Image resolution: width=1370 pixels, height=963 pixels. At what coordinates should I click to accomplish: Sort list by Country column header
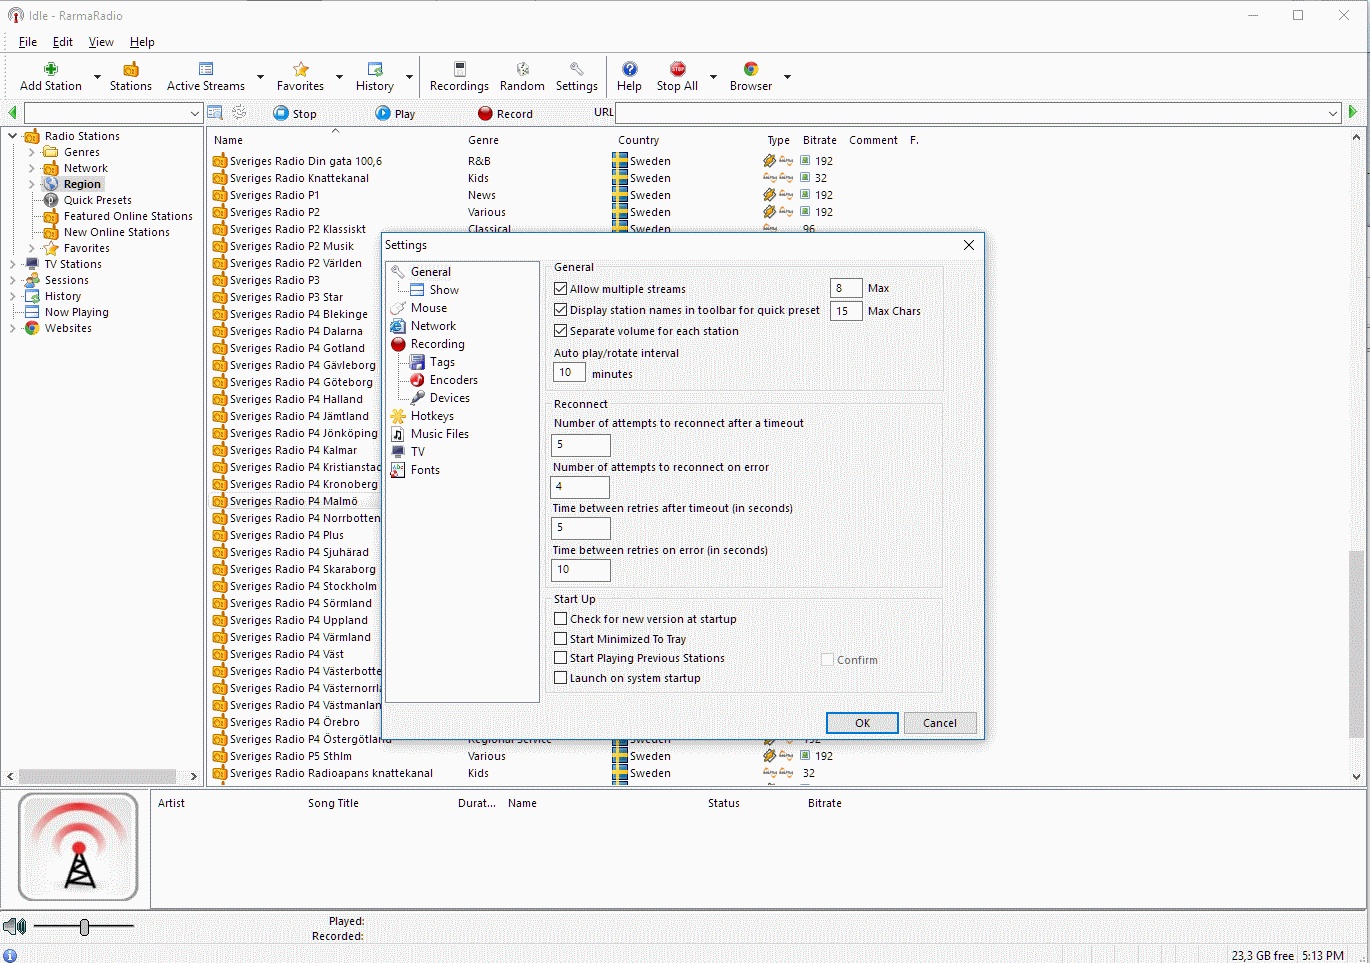point(638,140)
